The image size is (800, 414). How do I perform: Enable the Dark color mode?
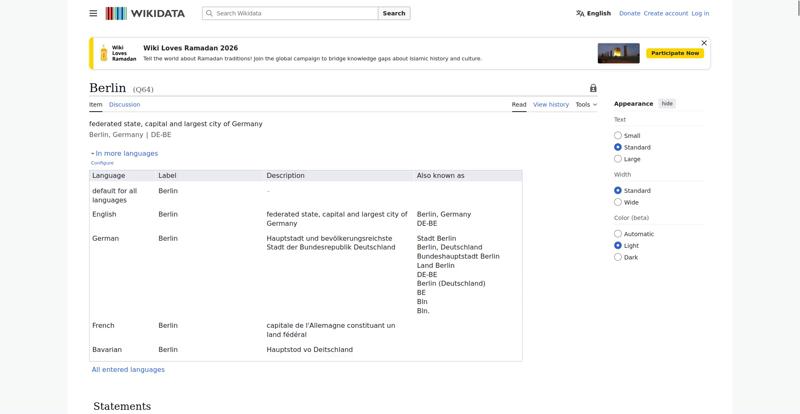618,257
